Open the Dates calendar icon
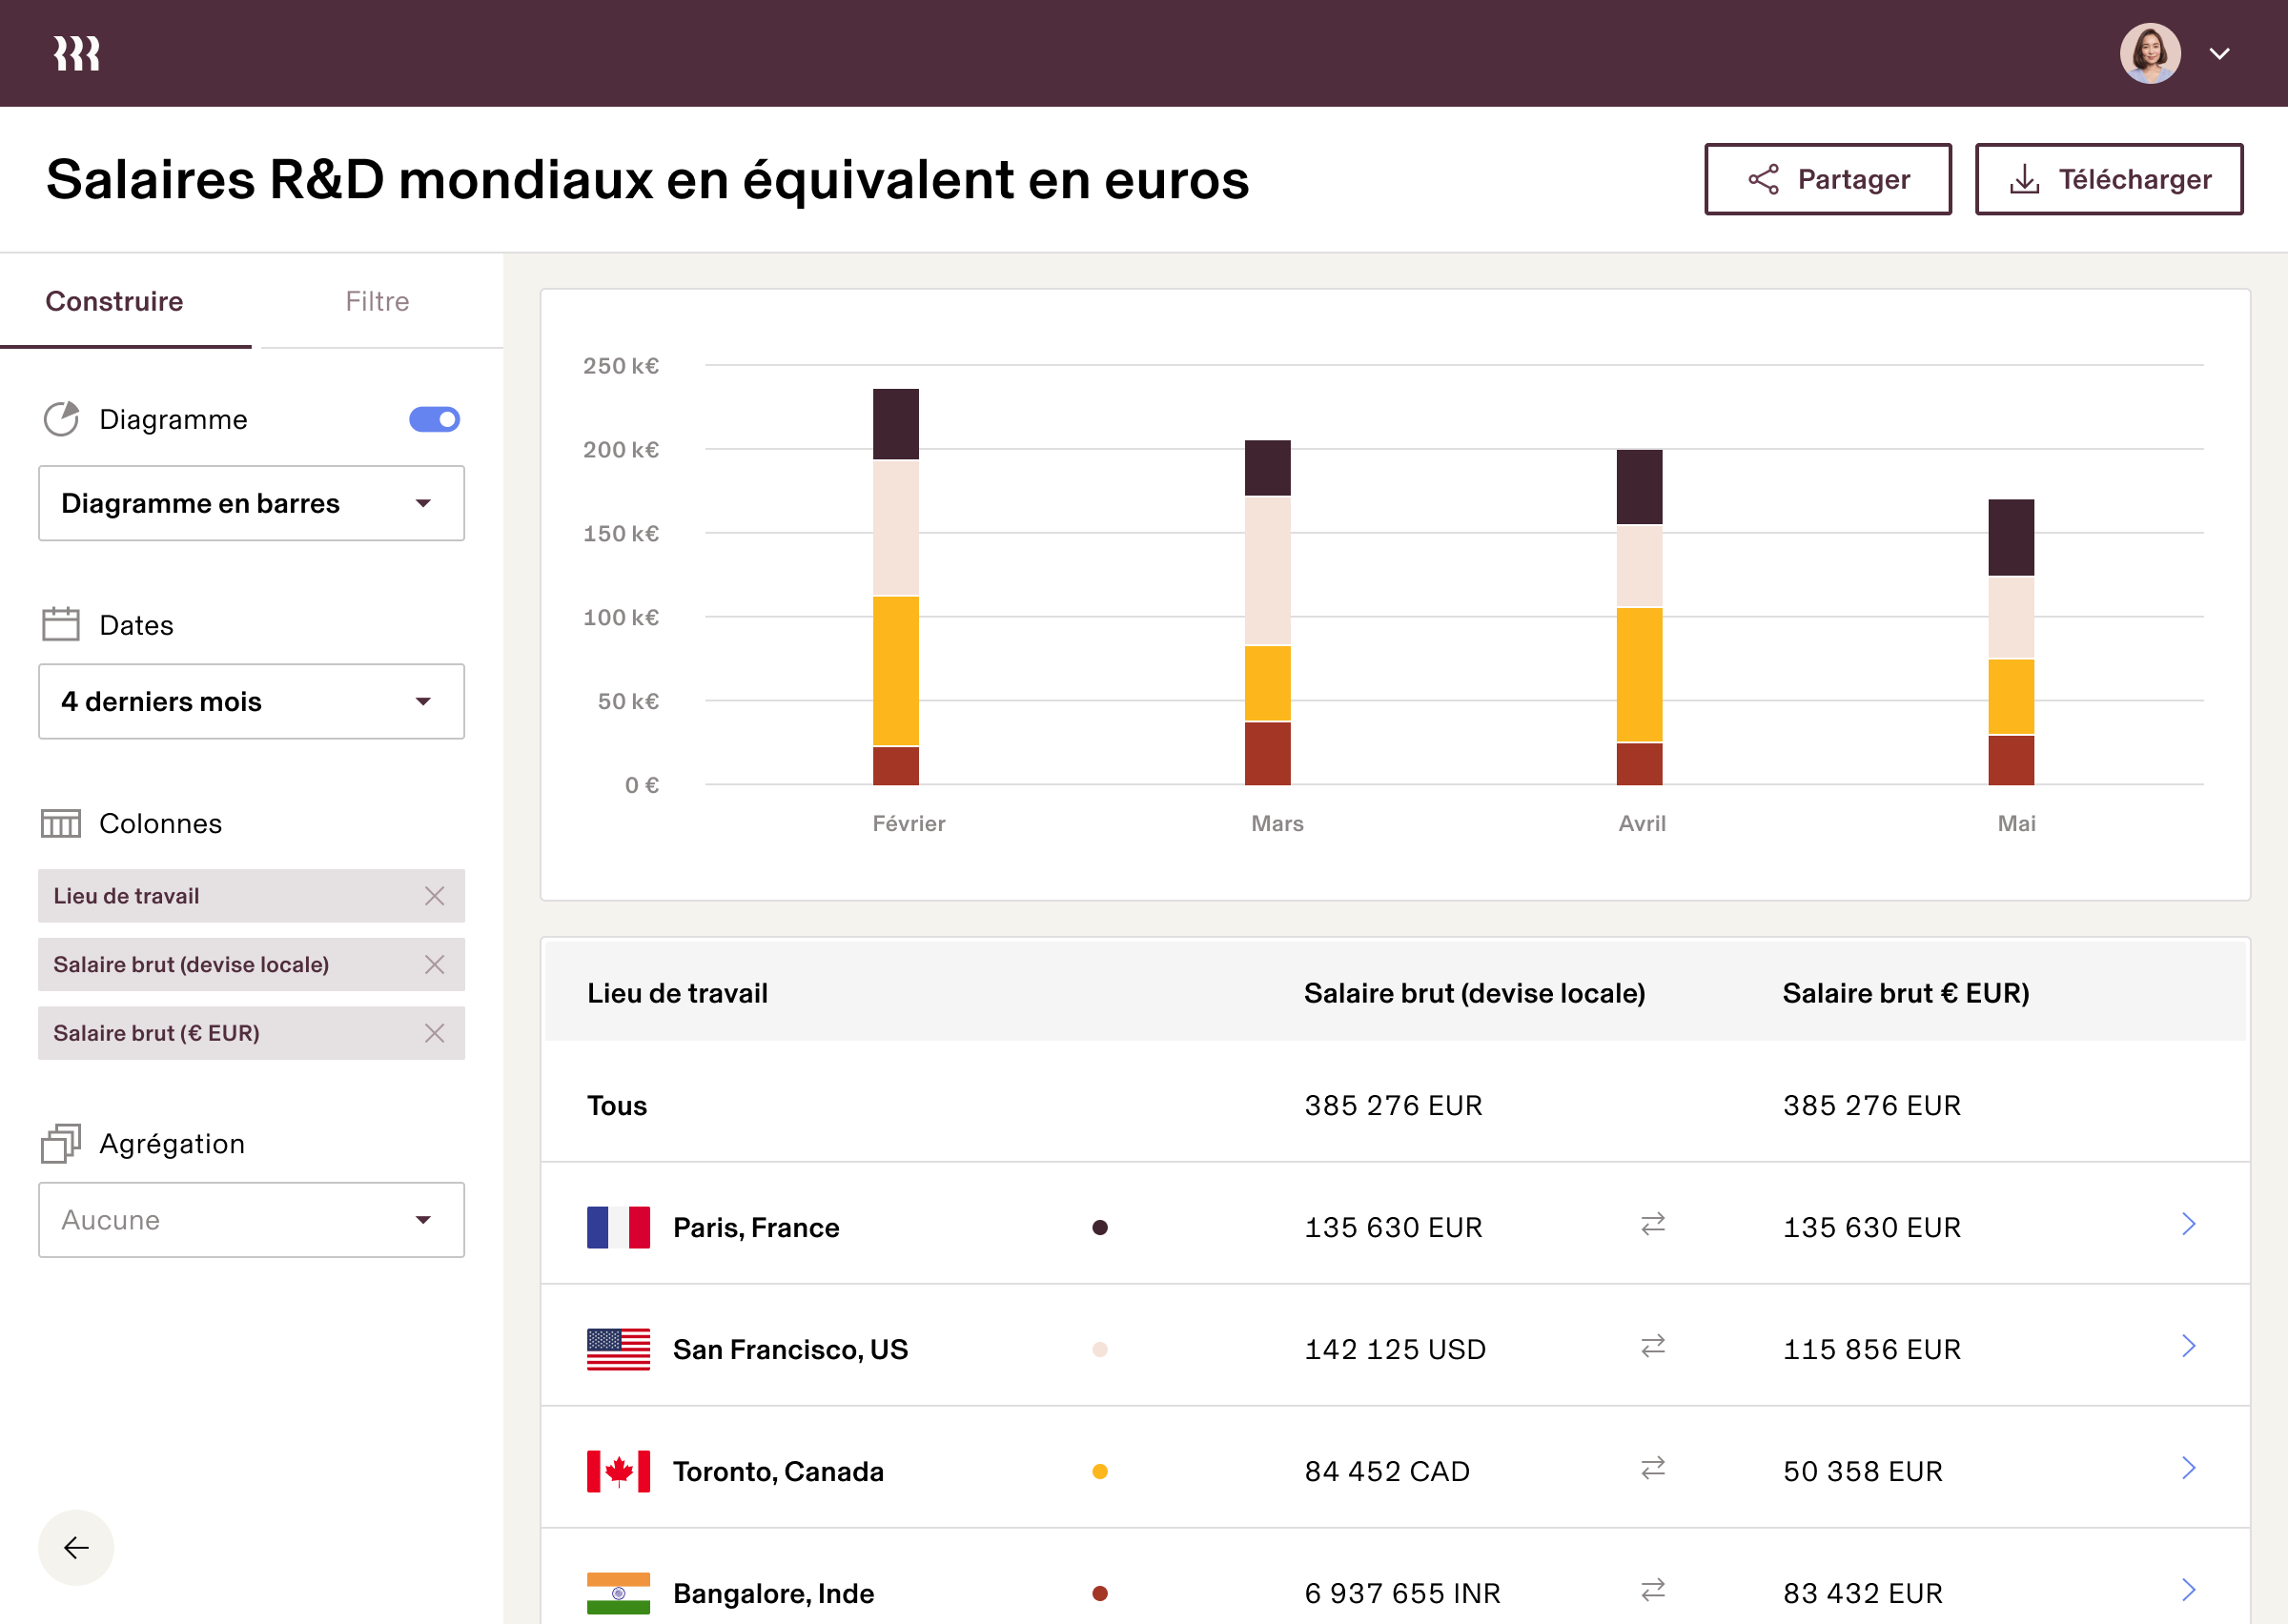The height and width of the screenshot is (1624, 2288). (60, 623)
